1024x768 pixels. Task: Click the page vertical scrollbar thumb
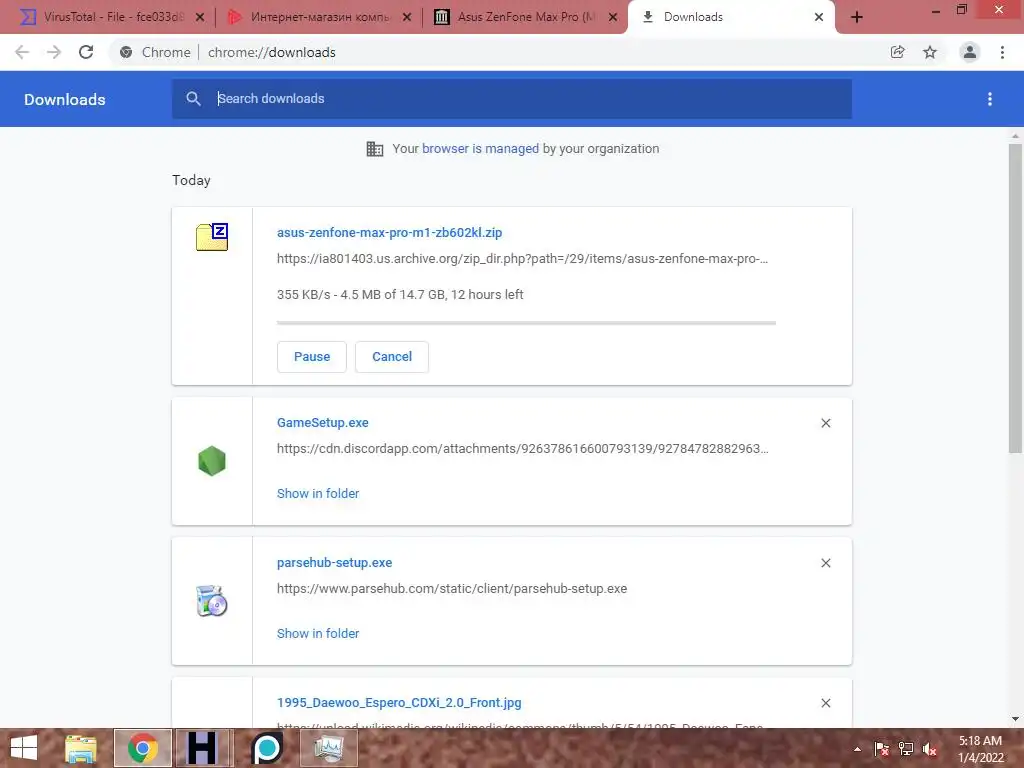(1015, 298)
